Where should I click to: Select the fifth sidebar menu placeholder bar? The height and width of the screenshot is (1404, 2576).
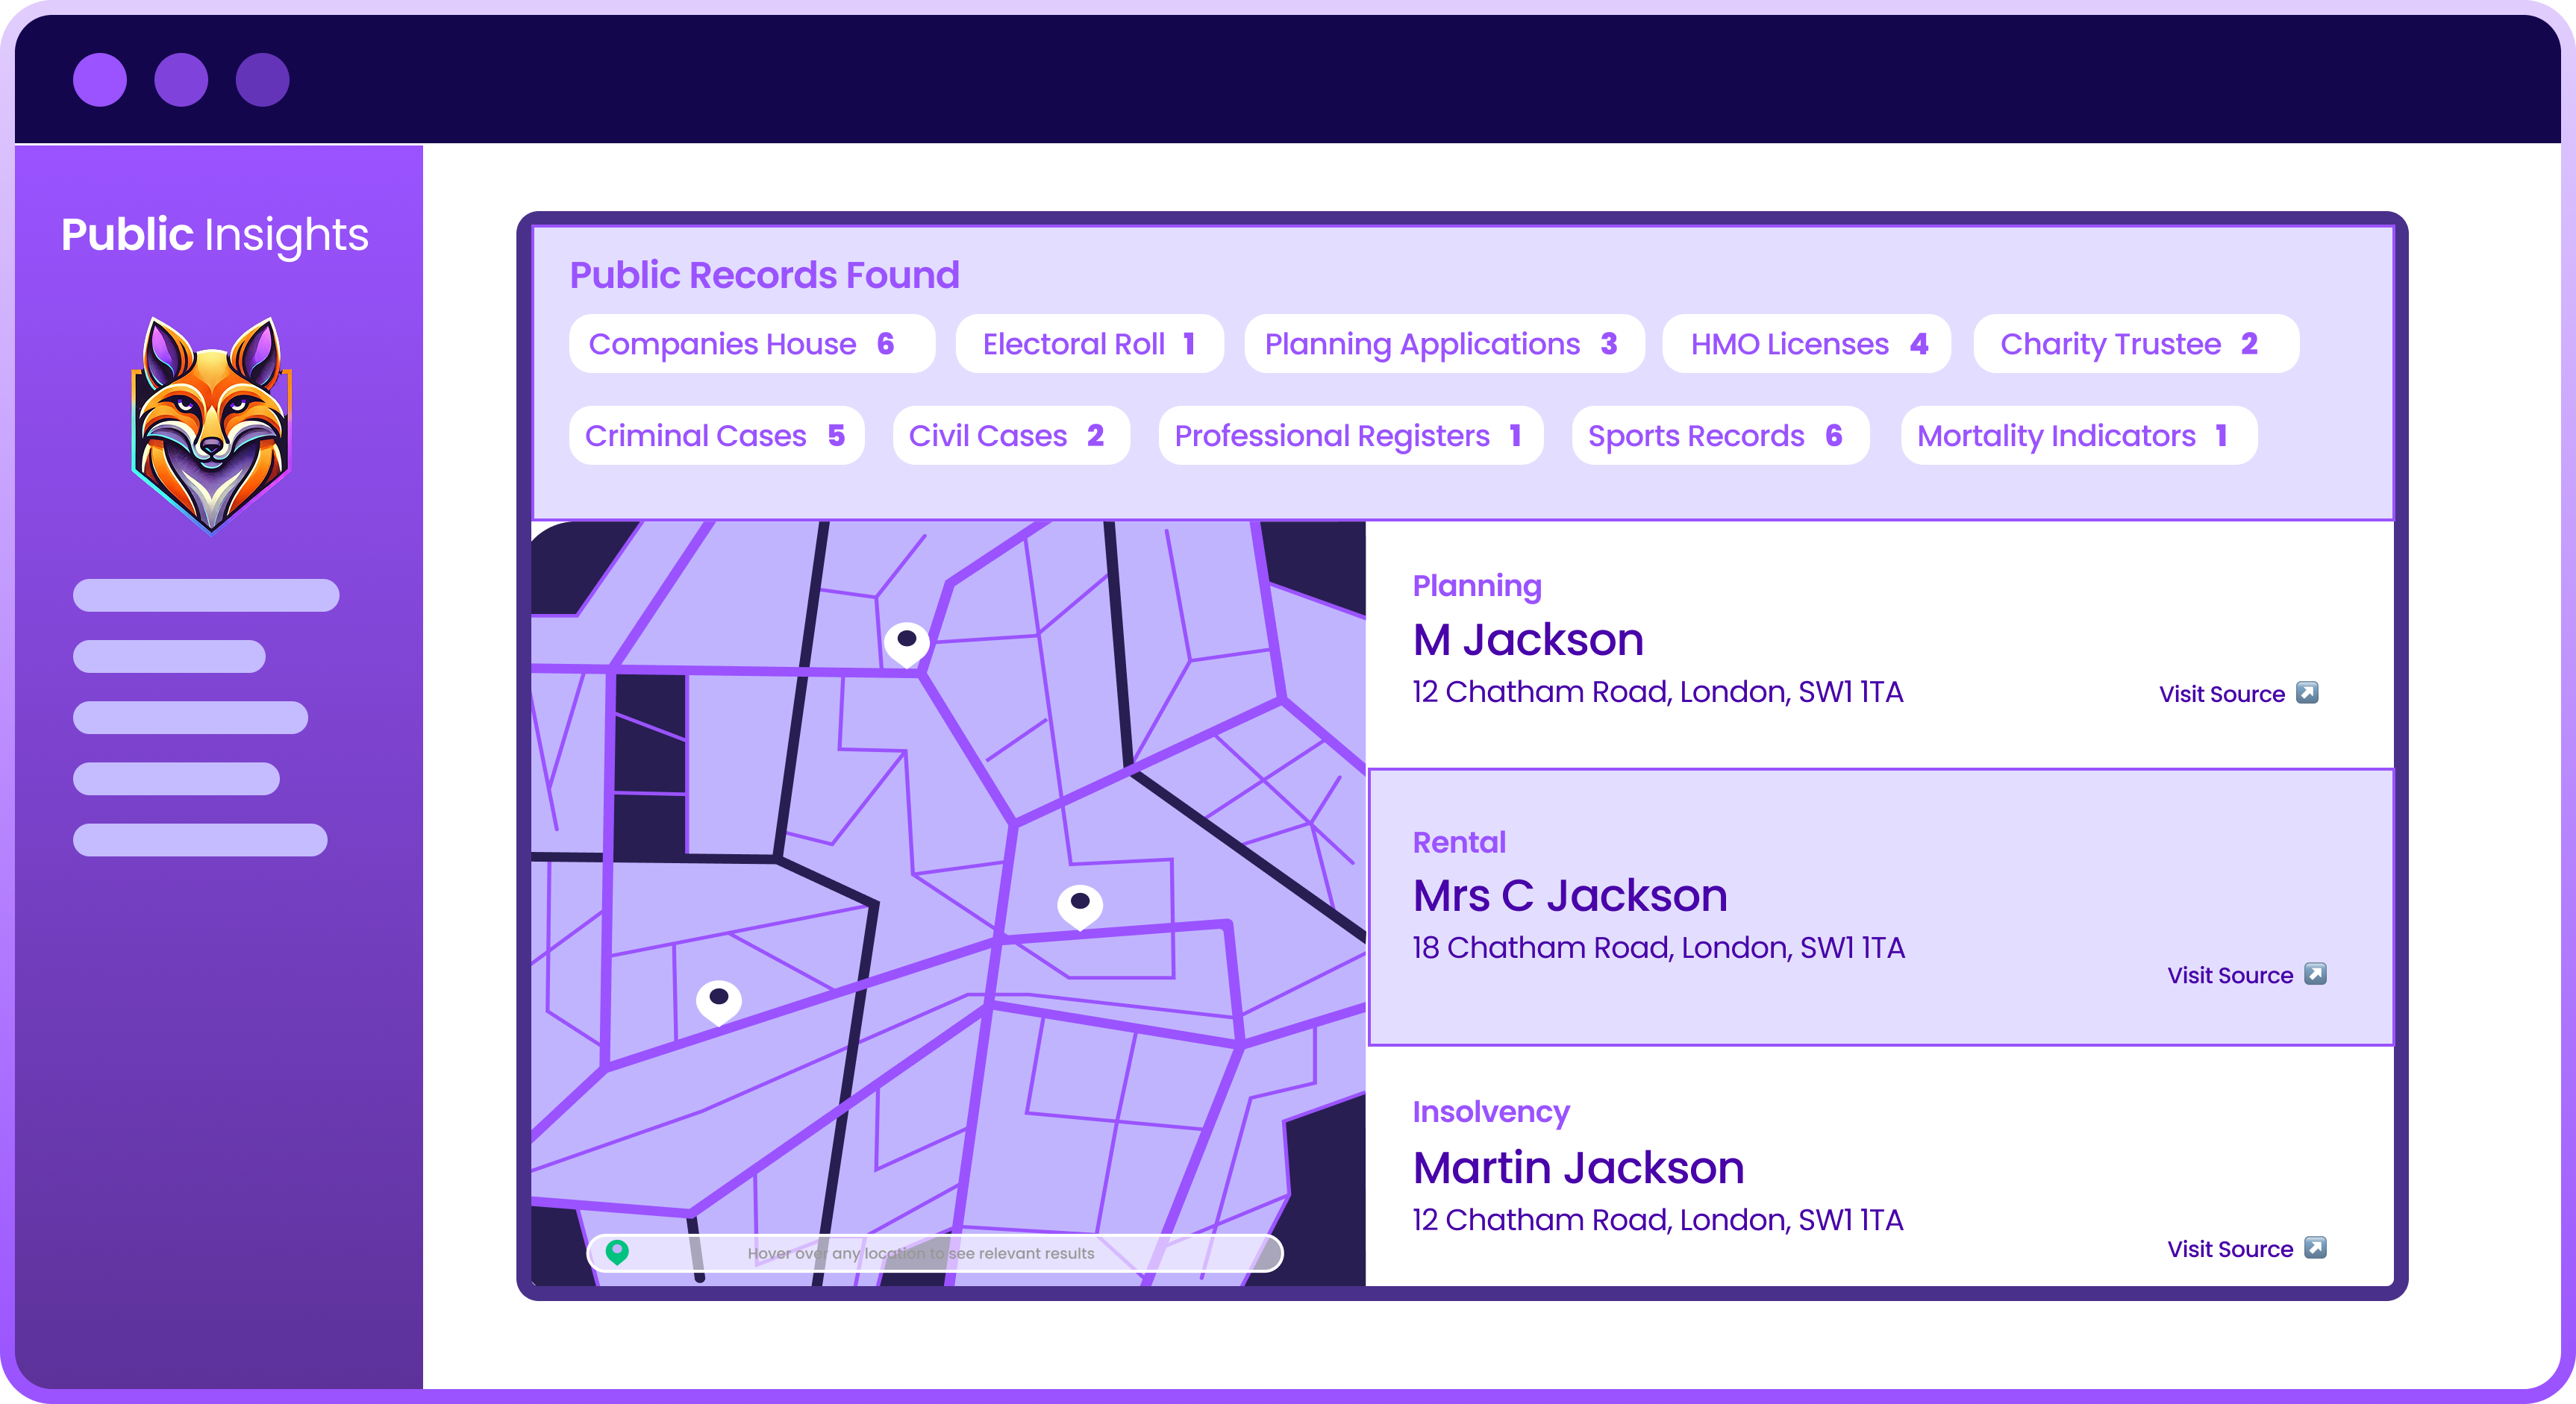[200, 839]
